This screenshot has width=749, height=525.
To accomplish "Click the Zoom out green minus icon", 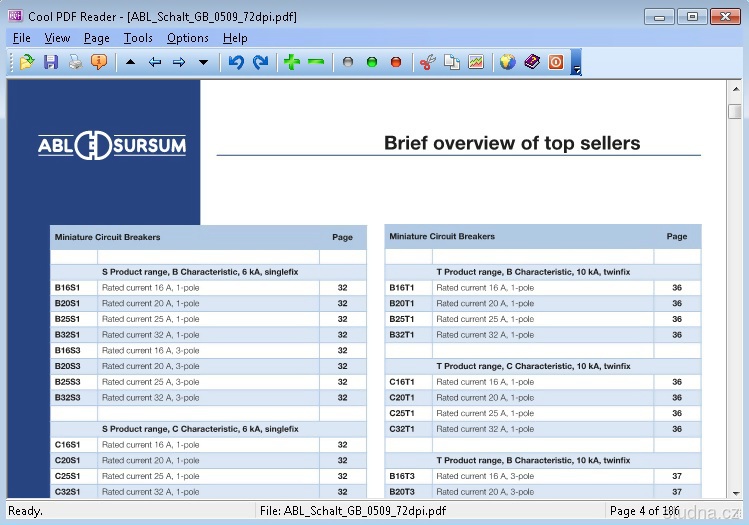I will point(316,62).
